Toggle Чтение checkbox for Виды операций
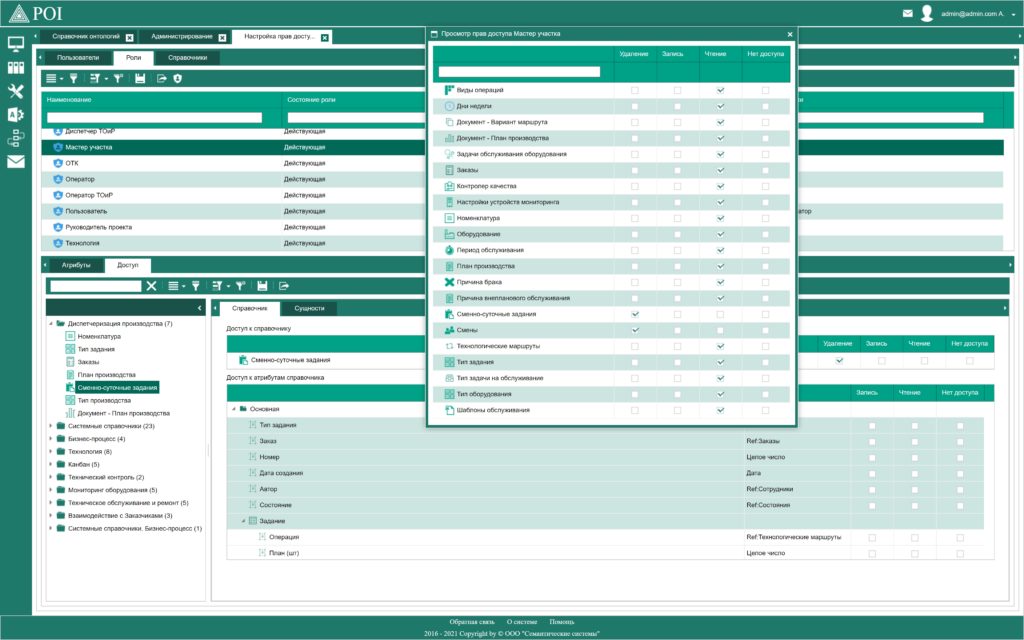The width and height of the screenshot is (1024, 640). coord(720,90)
